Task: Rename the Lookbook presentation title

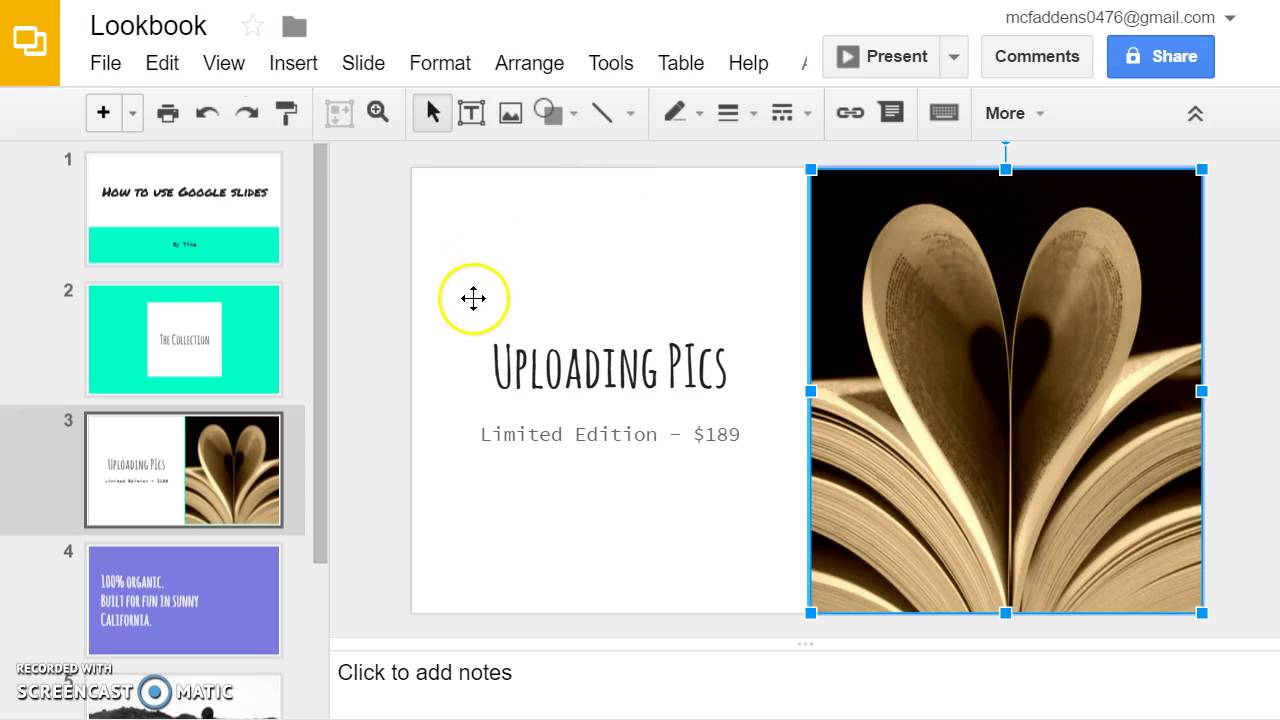Action: click(x=148, y=25)
